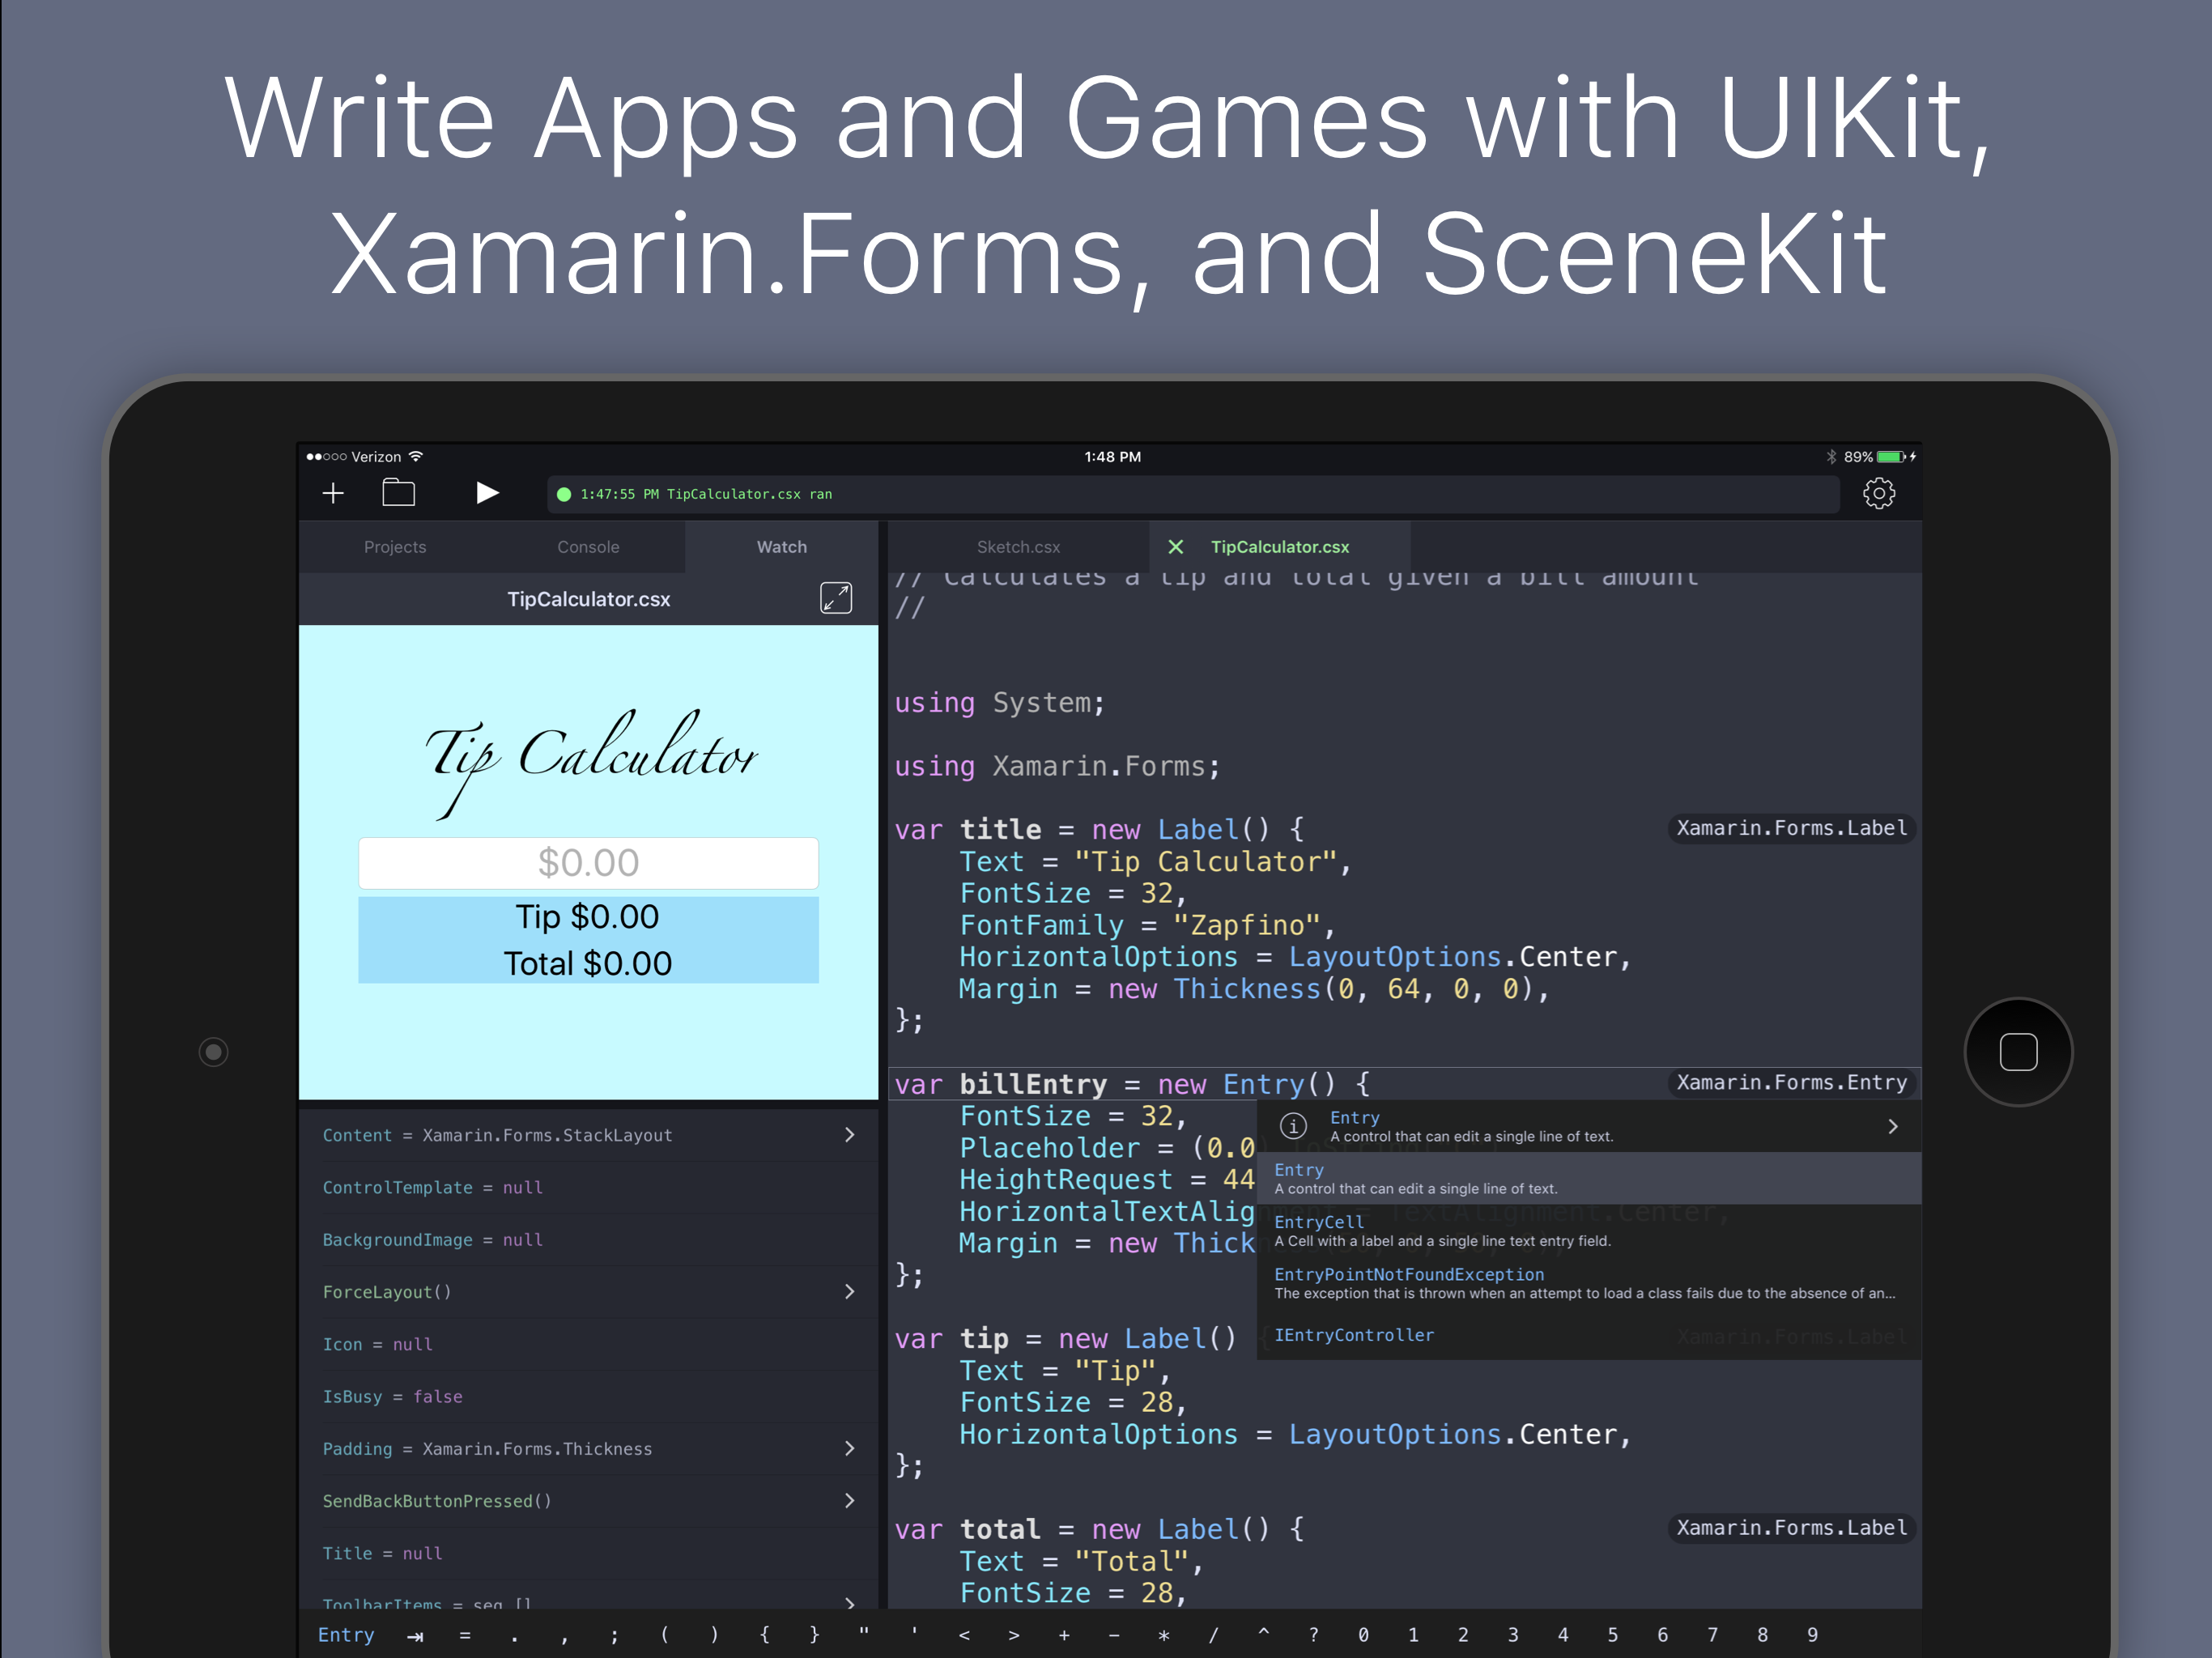The width and height of the screenshot is (2212, 1658).
Task: Select the Title = null row
Action: tap(588, 1553)
